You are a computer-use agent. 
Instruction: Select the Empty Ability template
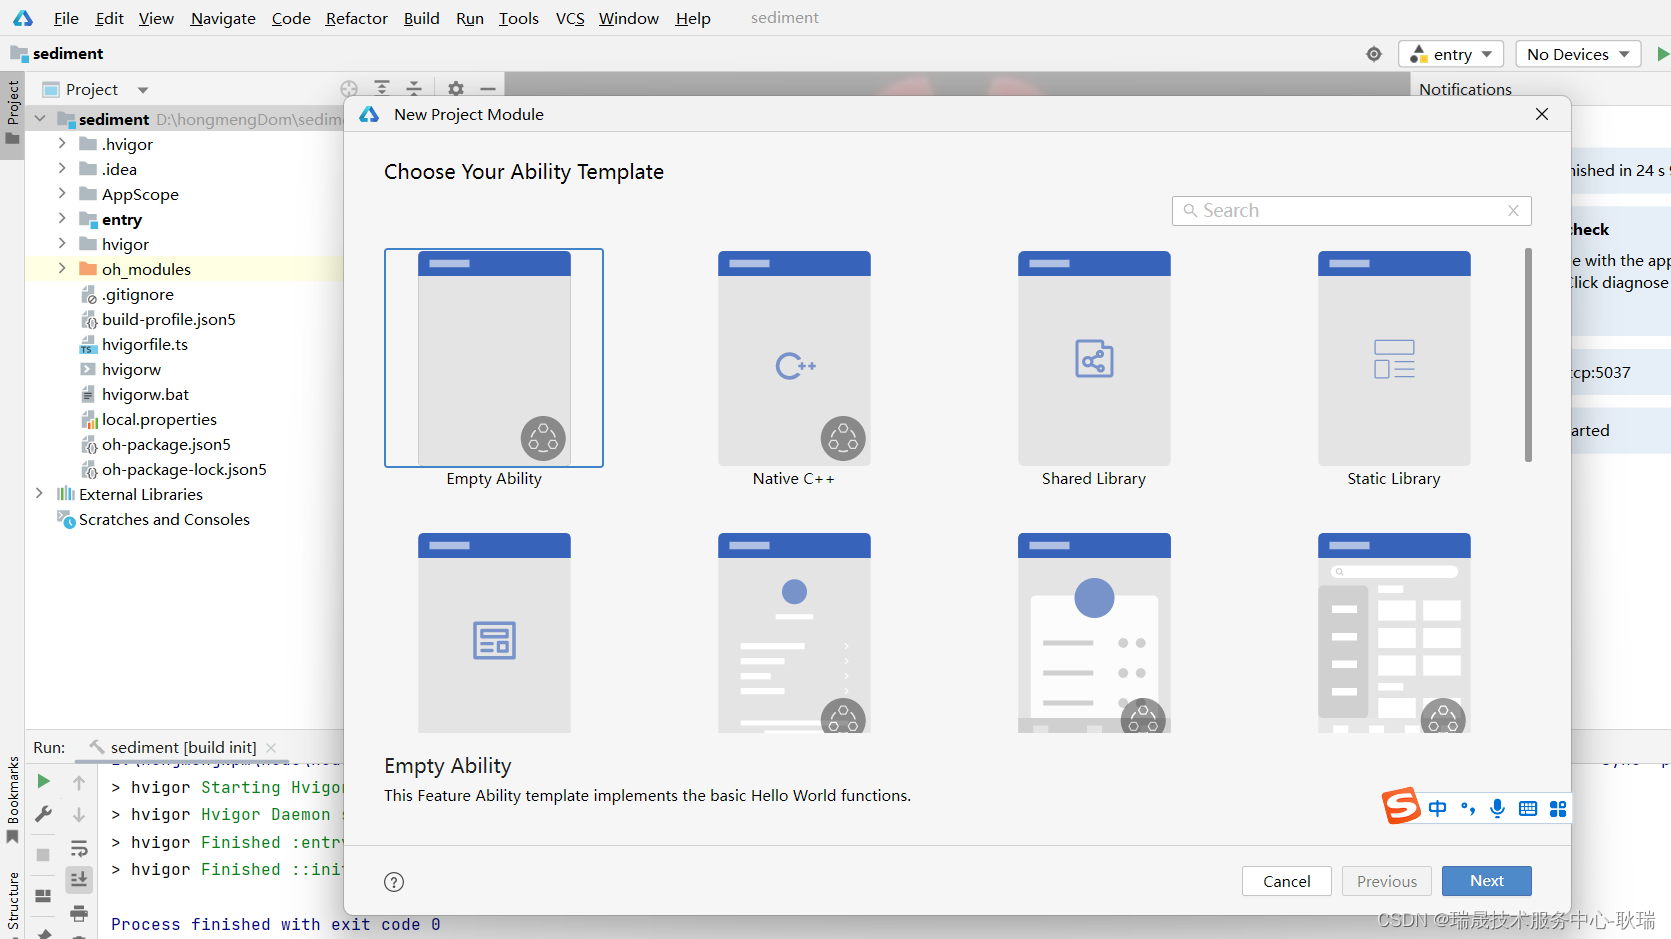494,358
